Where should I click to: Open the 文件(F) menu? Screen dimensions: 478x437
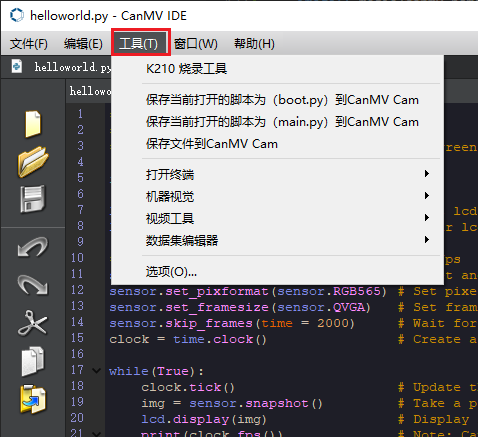(29, 43)
